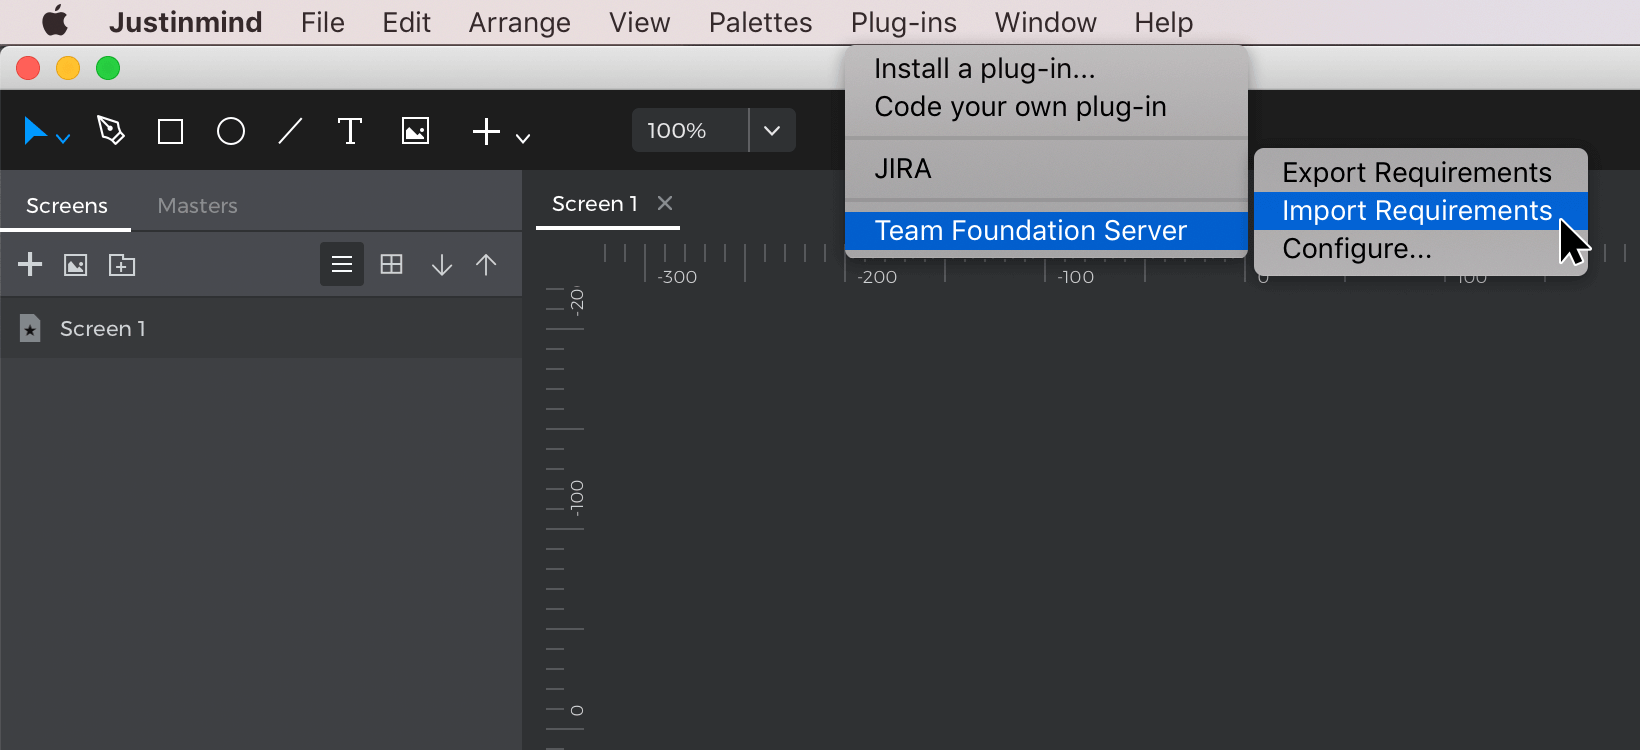1640x750 pixels.
Task: Click the Screen 1 star page icon
Action: [30, 328]
